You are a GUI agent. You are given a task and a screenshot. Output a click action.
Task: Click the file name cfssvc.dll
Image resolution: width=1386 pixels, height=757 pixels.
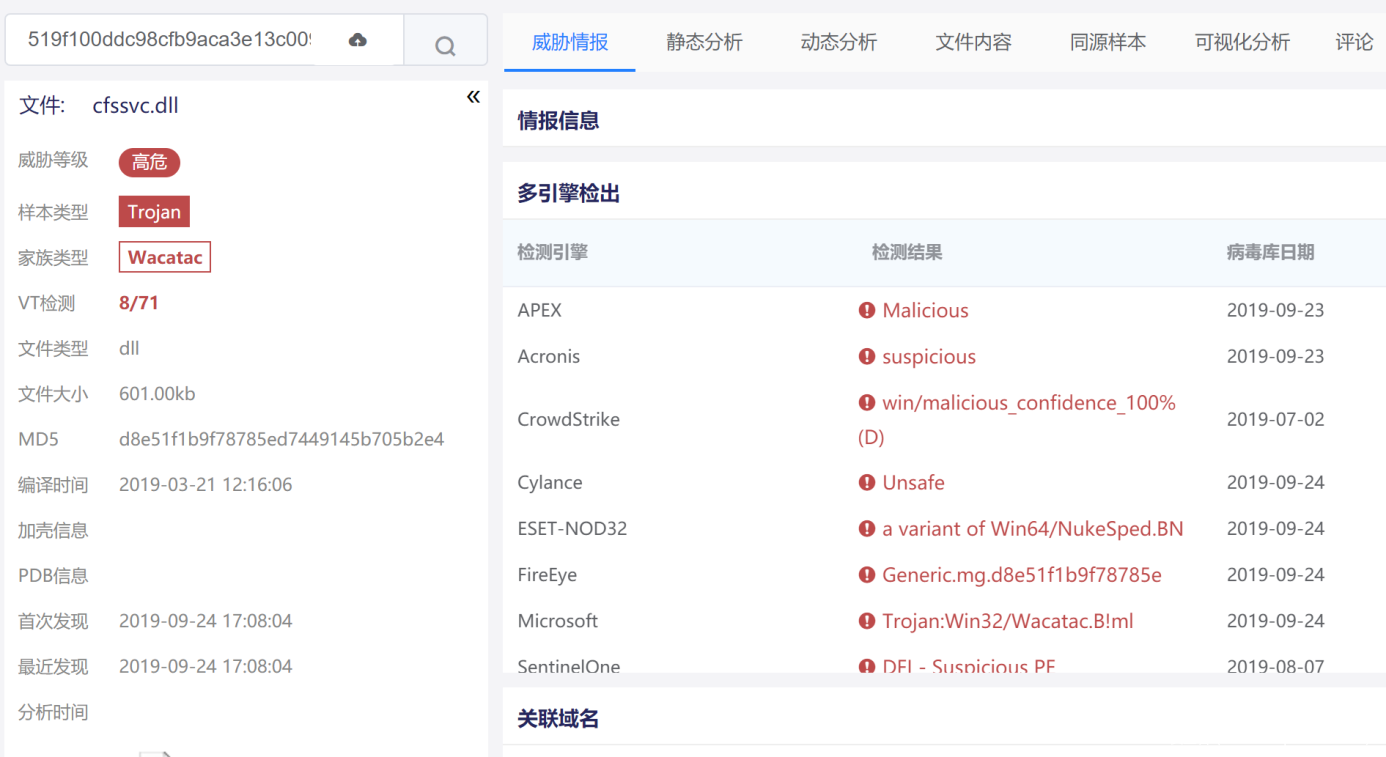click(135, 106)
